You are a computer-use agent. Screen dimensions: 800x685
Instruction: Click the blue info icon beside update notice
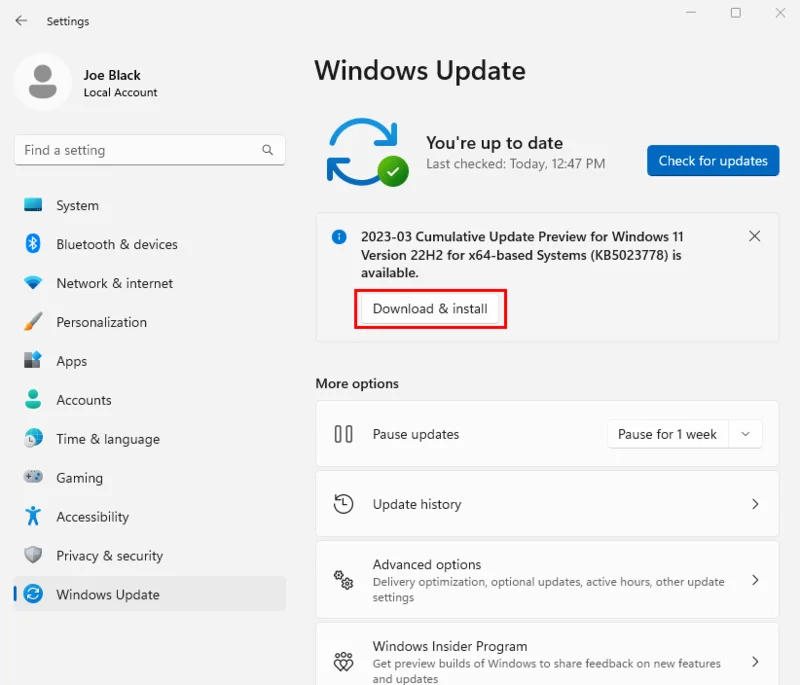pos(339,237)
